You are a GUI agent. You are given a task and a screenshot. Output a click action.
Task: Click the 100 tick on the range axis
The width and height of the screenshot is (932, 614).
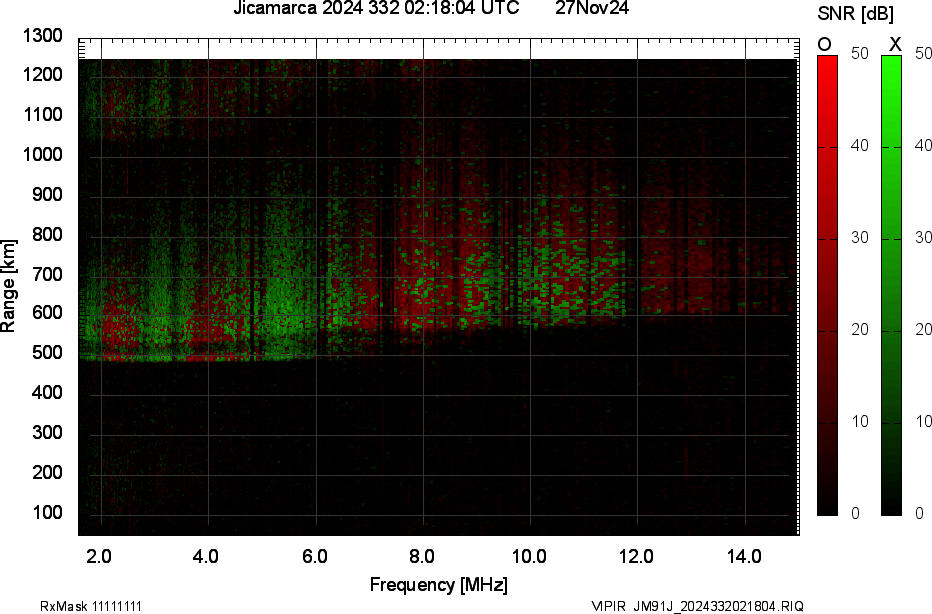47,512
